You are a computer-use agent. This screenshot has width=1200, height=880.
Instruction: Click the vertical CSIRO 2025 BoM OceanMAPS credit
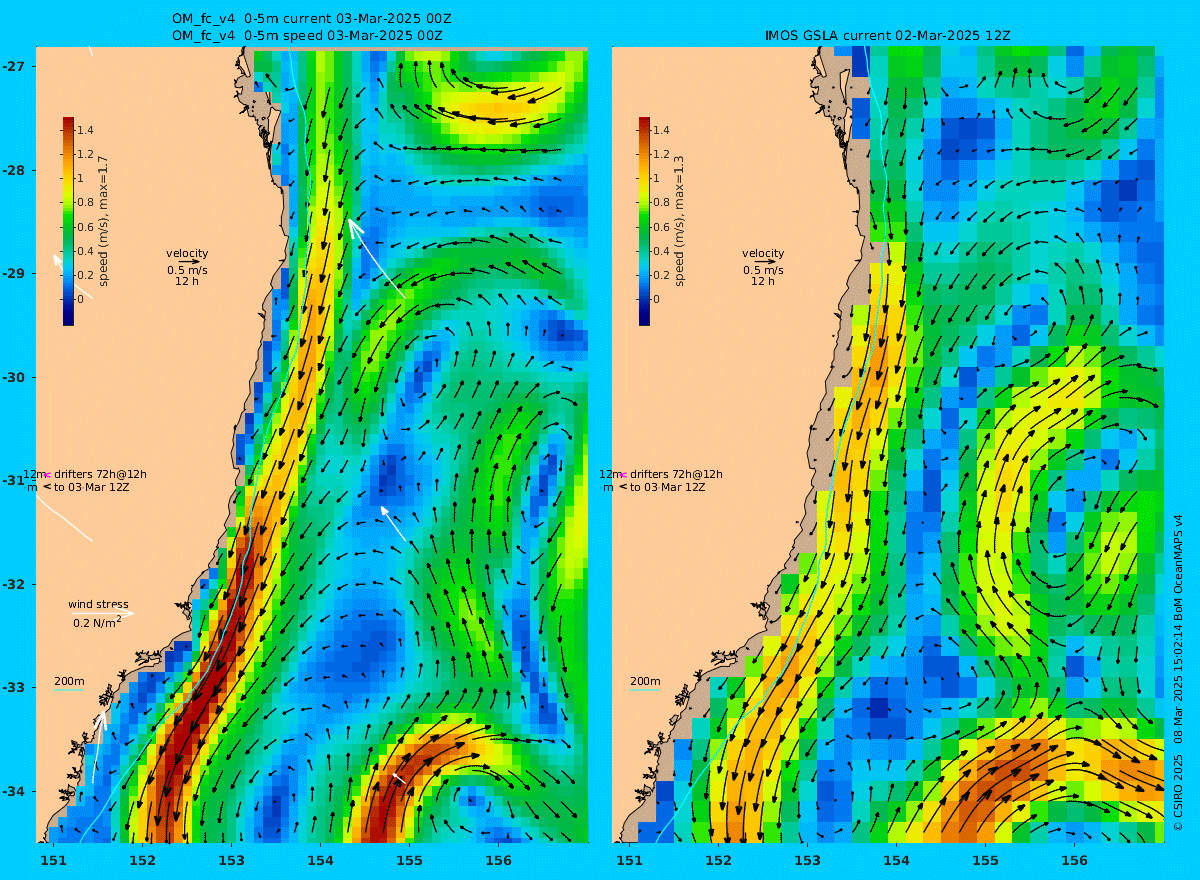1179,672
